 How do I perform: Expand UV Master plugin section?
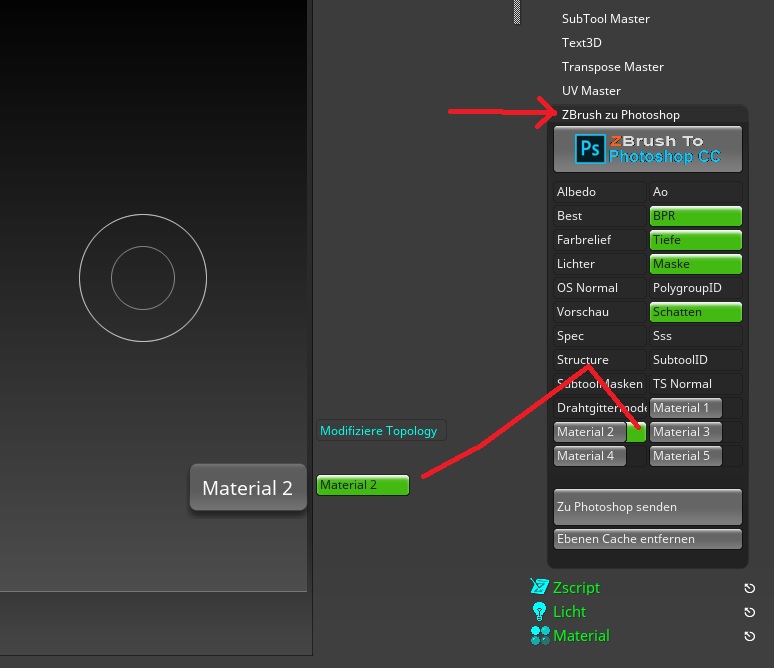click(591, 91)
